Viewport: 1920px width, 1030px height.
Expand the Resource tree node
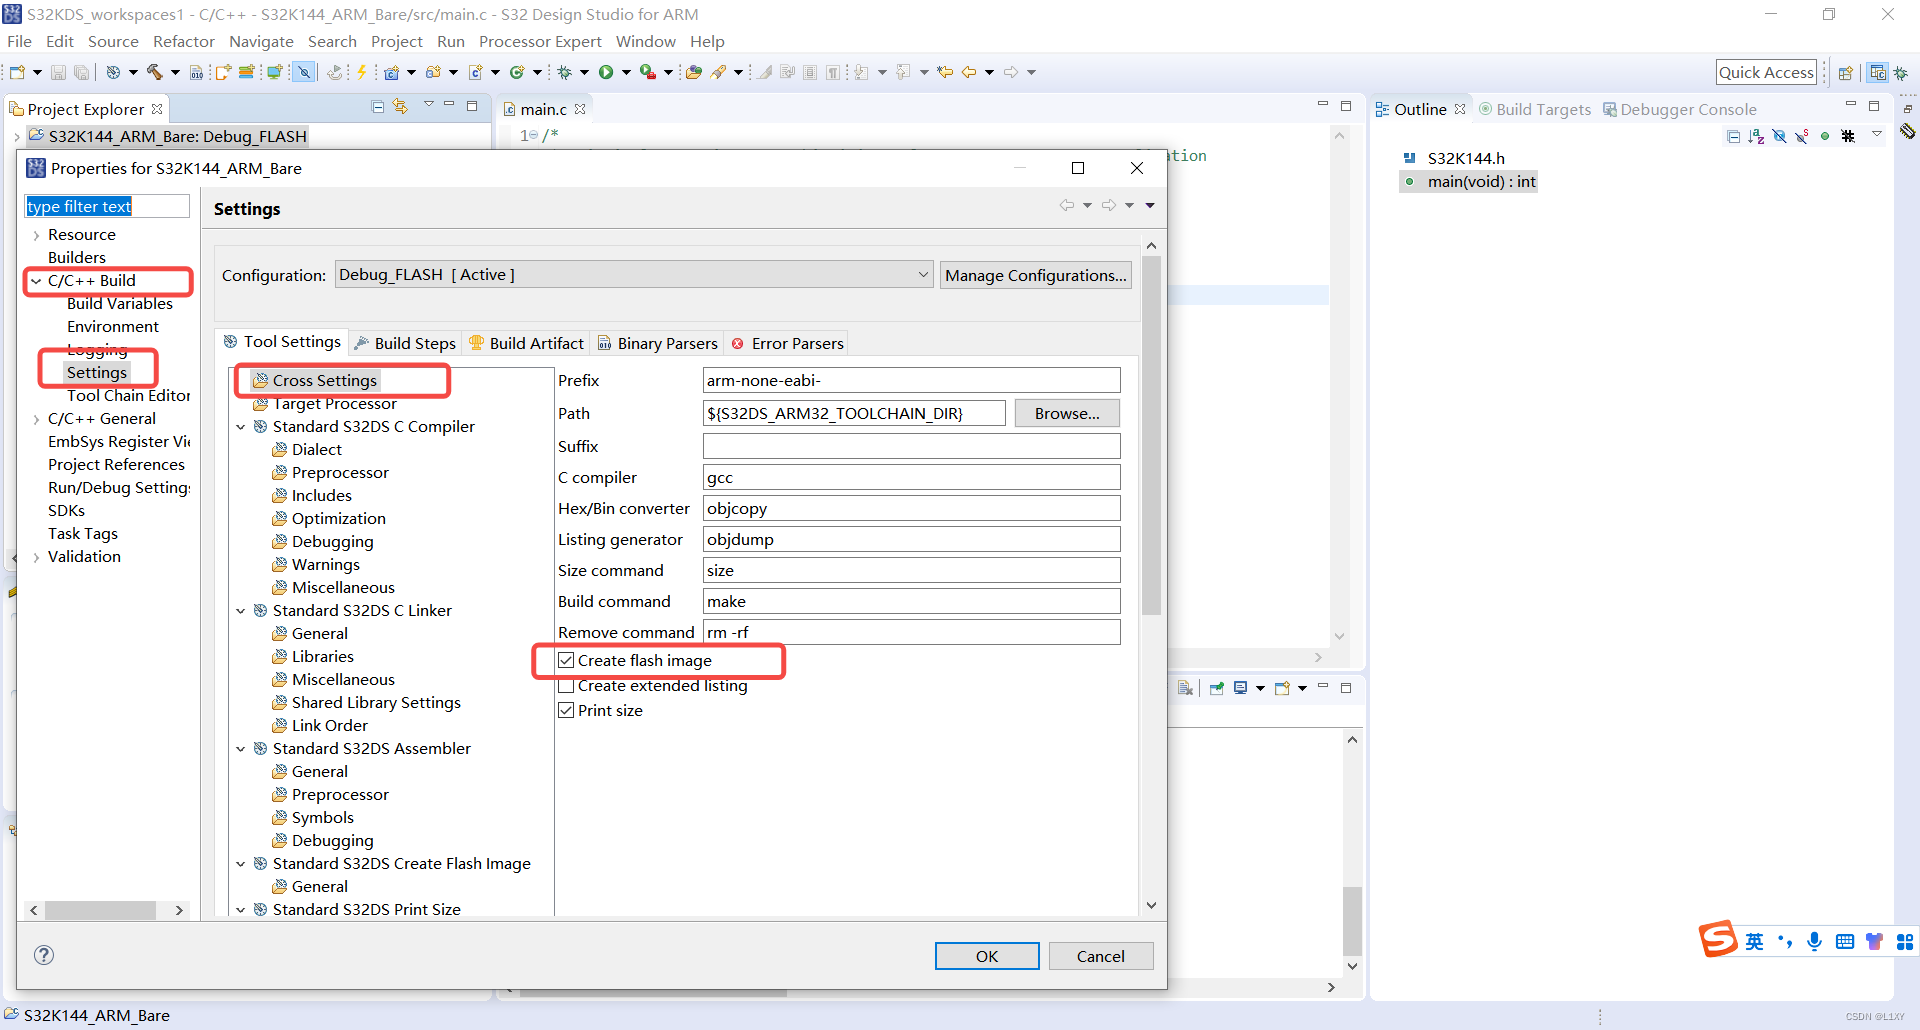tap(37, 235)
